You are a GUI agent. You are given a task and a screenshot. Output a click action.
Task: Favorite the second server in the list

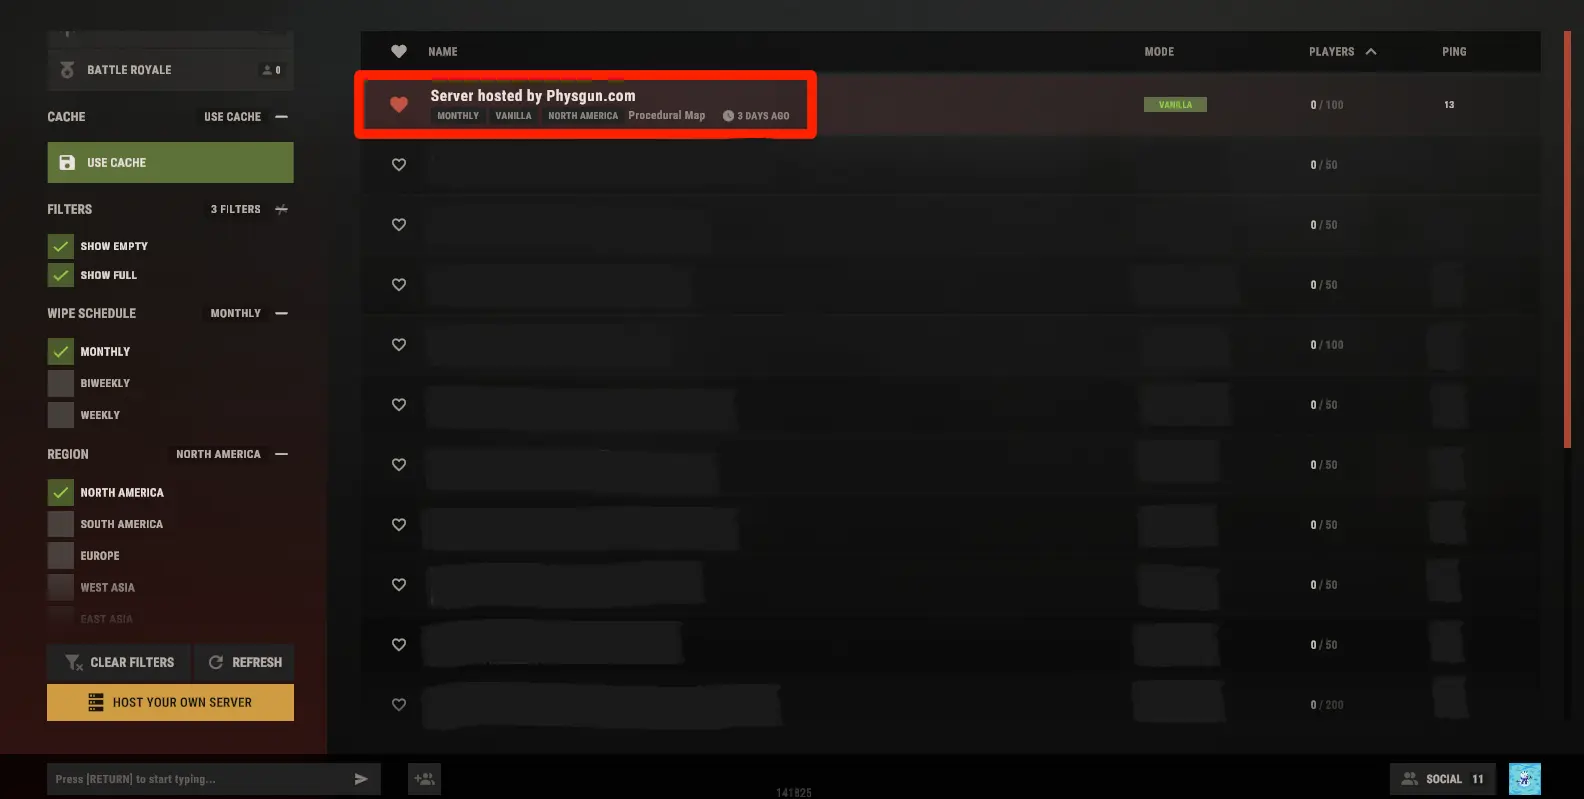(399, 165)
